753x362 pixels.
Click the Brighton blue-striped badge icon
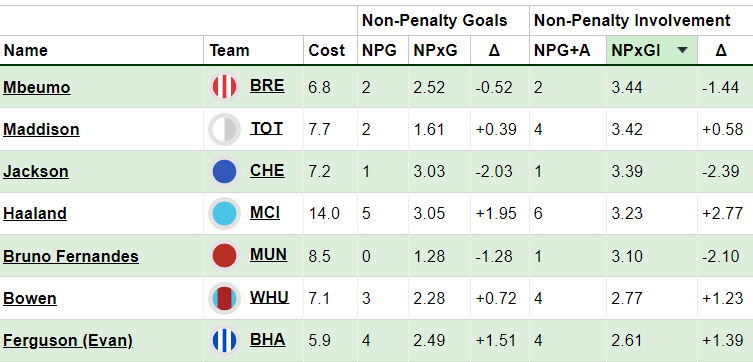pos(224,340)
